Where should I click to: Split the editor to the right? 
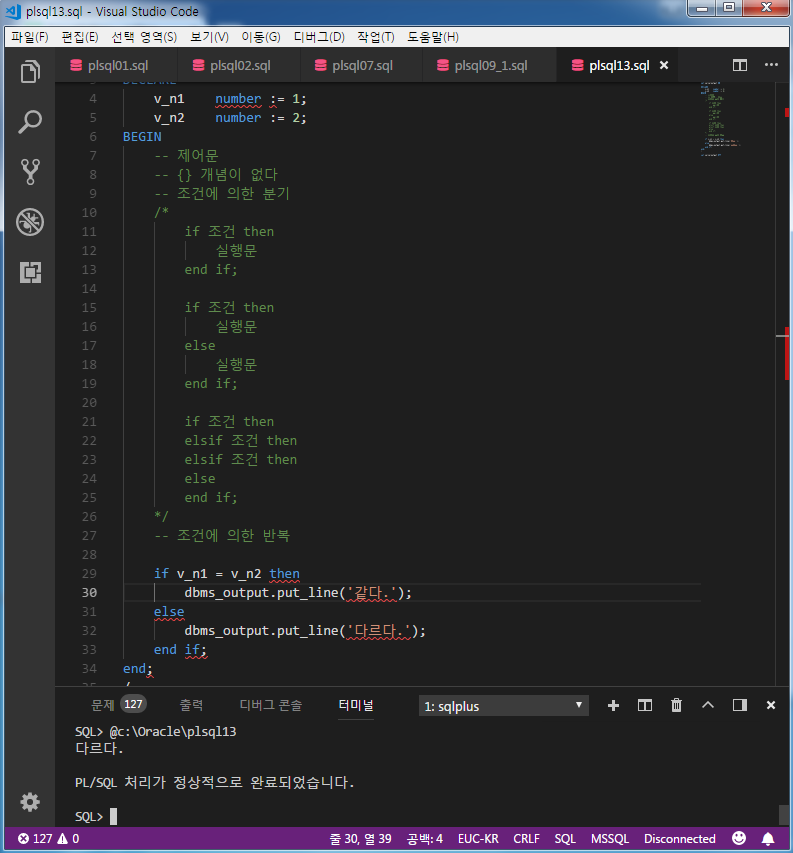pos(740,65)
